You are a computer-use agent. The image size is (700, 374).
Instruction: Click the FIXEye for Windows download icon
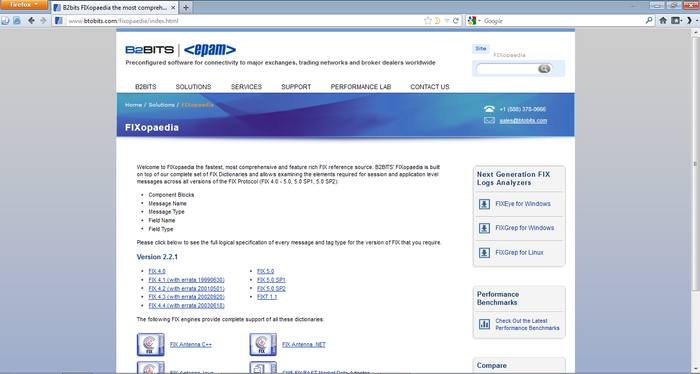click(484, 204)
